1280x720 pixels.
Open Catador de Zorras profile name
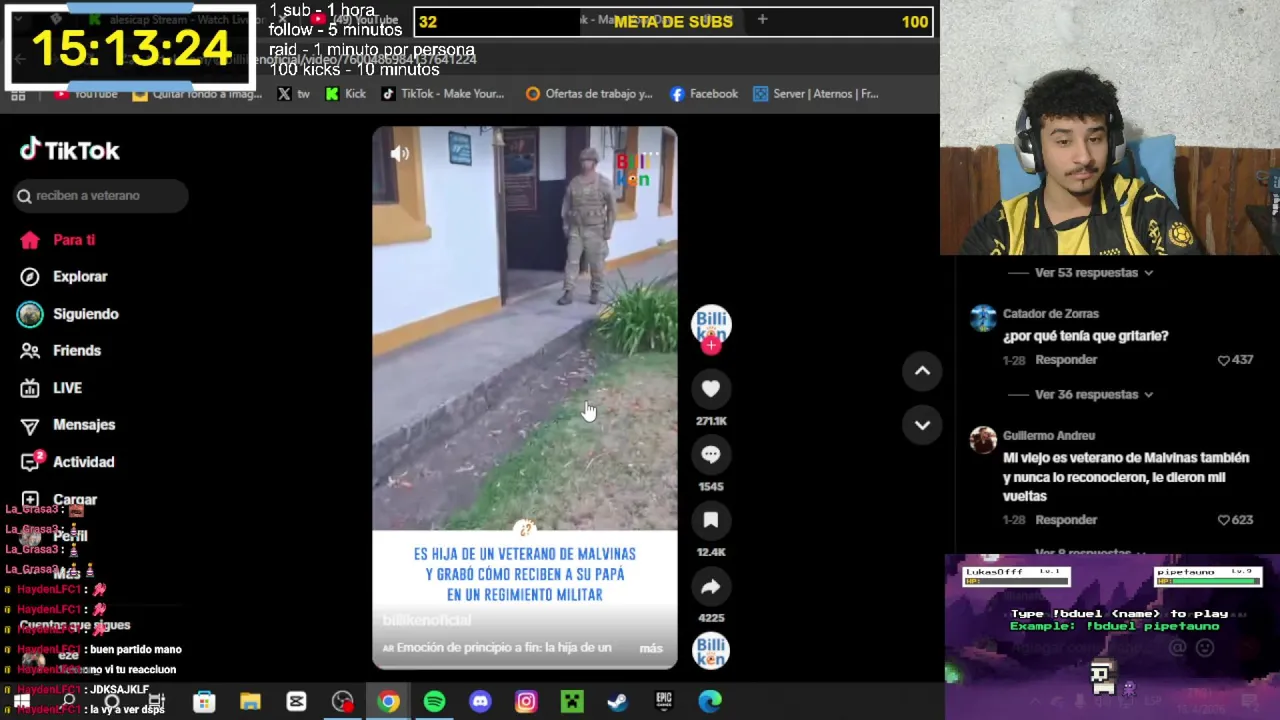(x=1051, y=314)
